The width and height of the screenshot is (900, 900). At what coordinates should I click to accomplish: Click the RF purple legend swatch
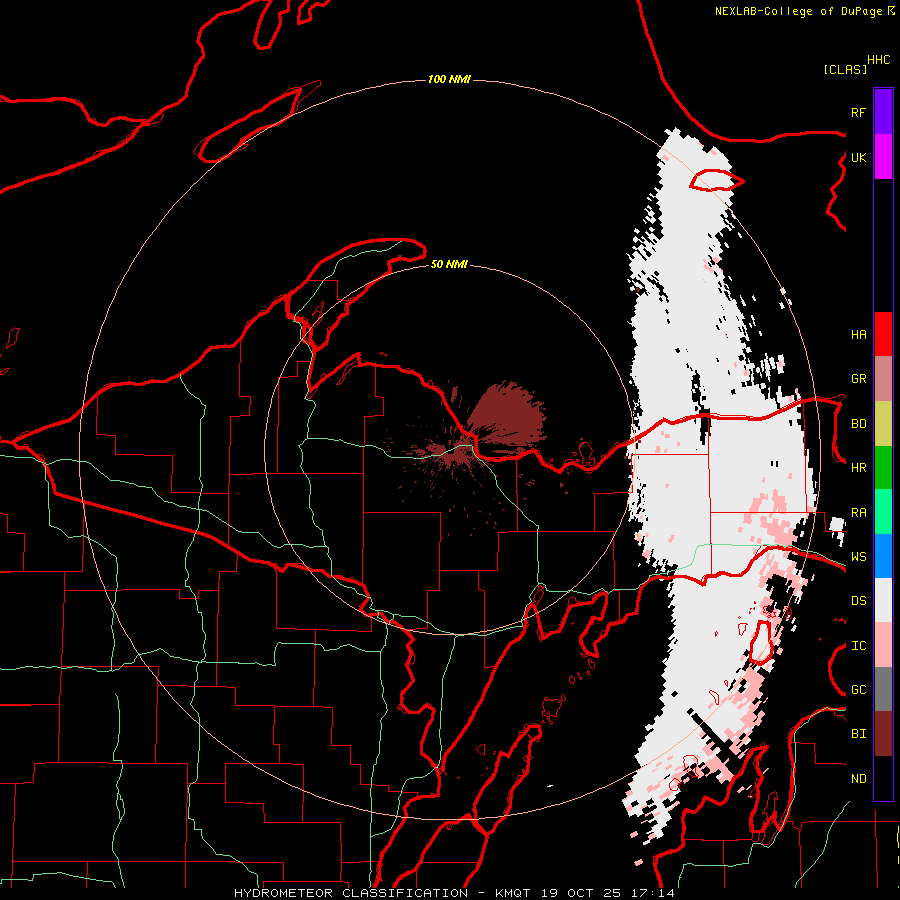pos(883,112)
